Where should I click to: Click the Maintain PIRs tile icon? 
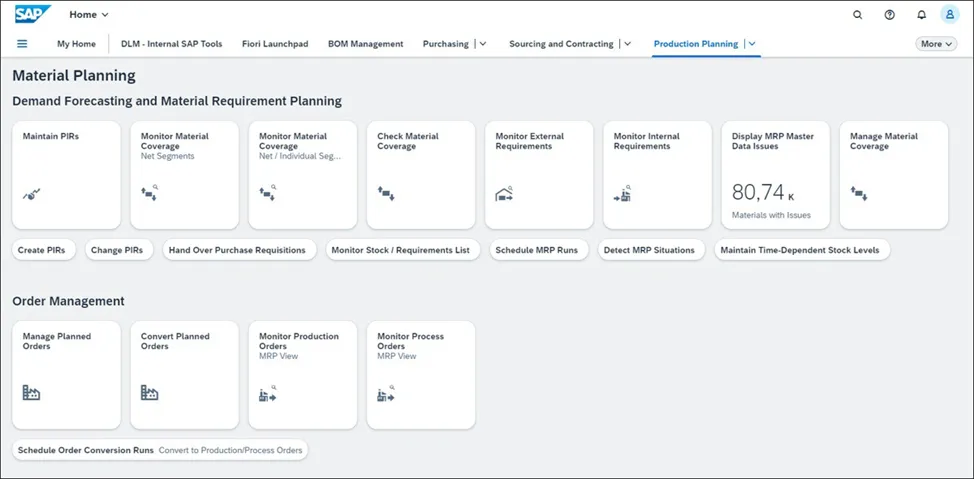point(32,195)
